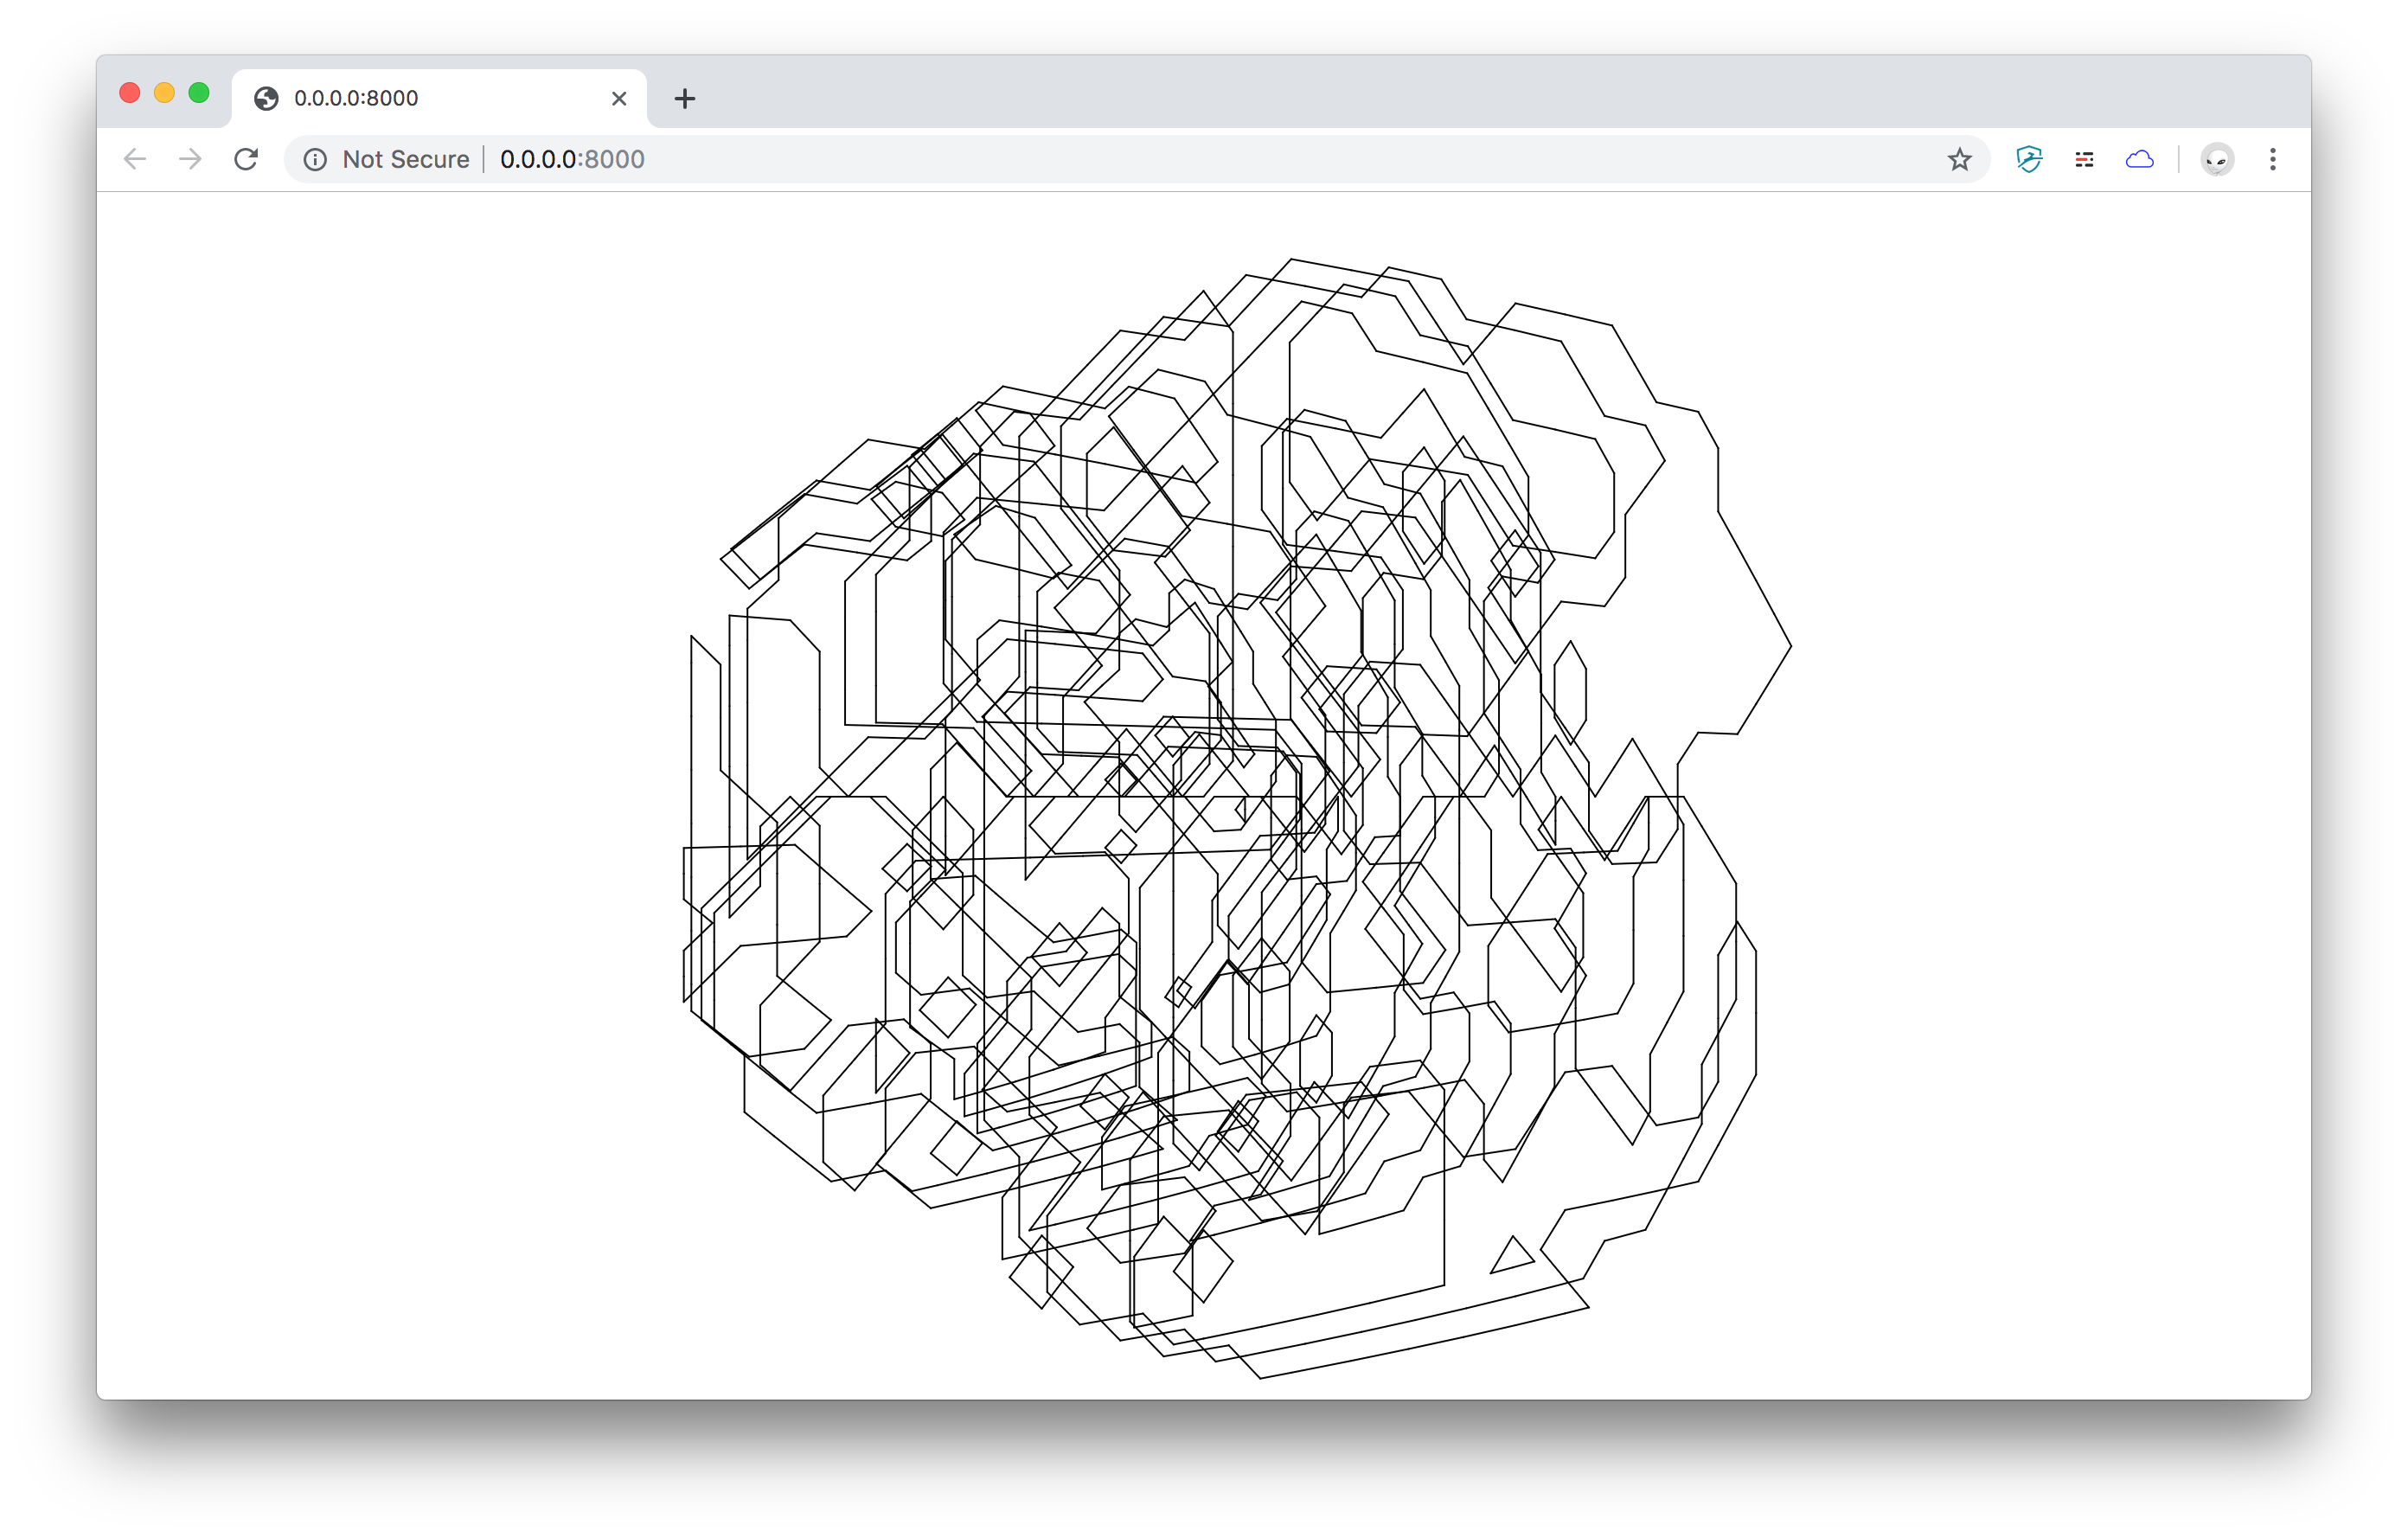2408x1538 pixels.
Task: Bookmark this page with the star icon
Action: [x=1959, y=159]
